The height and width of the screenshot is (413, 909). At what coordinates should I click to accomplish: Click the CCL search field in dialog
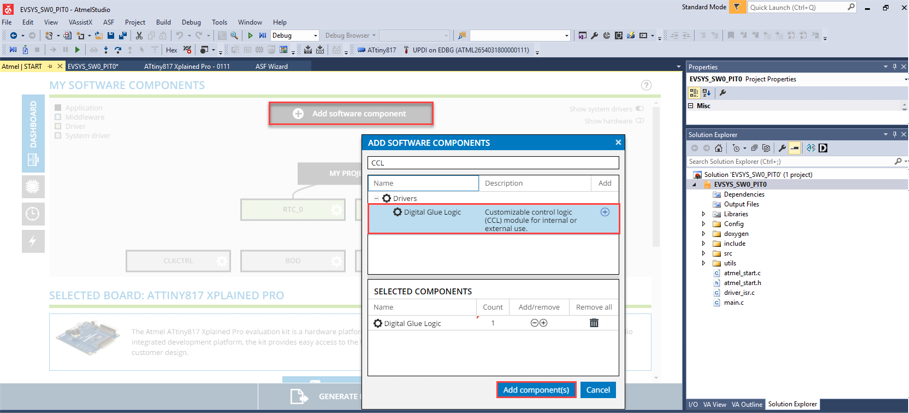[x=493, y=163]
